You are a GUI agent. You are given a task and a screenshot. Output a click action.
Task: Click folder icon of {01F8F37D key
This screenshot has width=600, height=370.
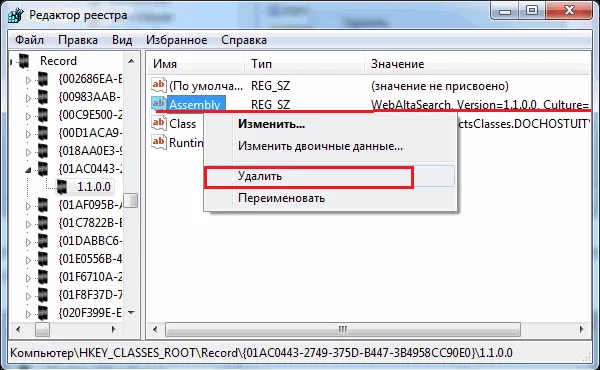pyautogui.click(x=43, y=295)
